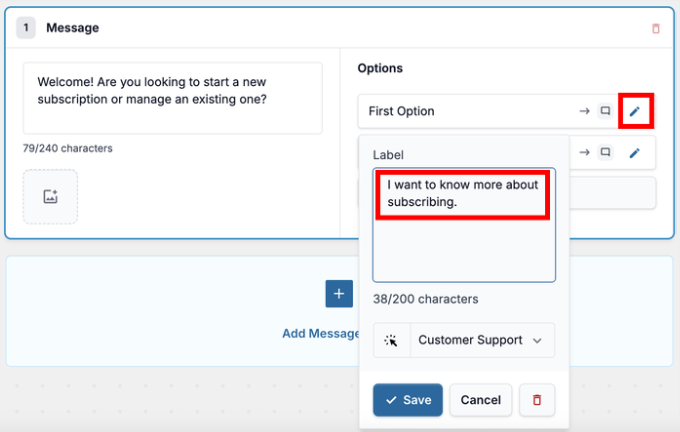
Task: Click the arrow icon on First Option
Action: 585,111
